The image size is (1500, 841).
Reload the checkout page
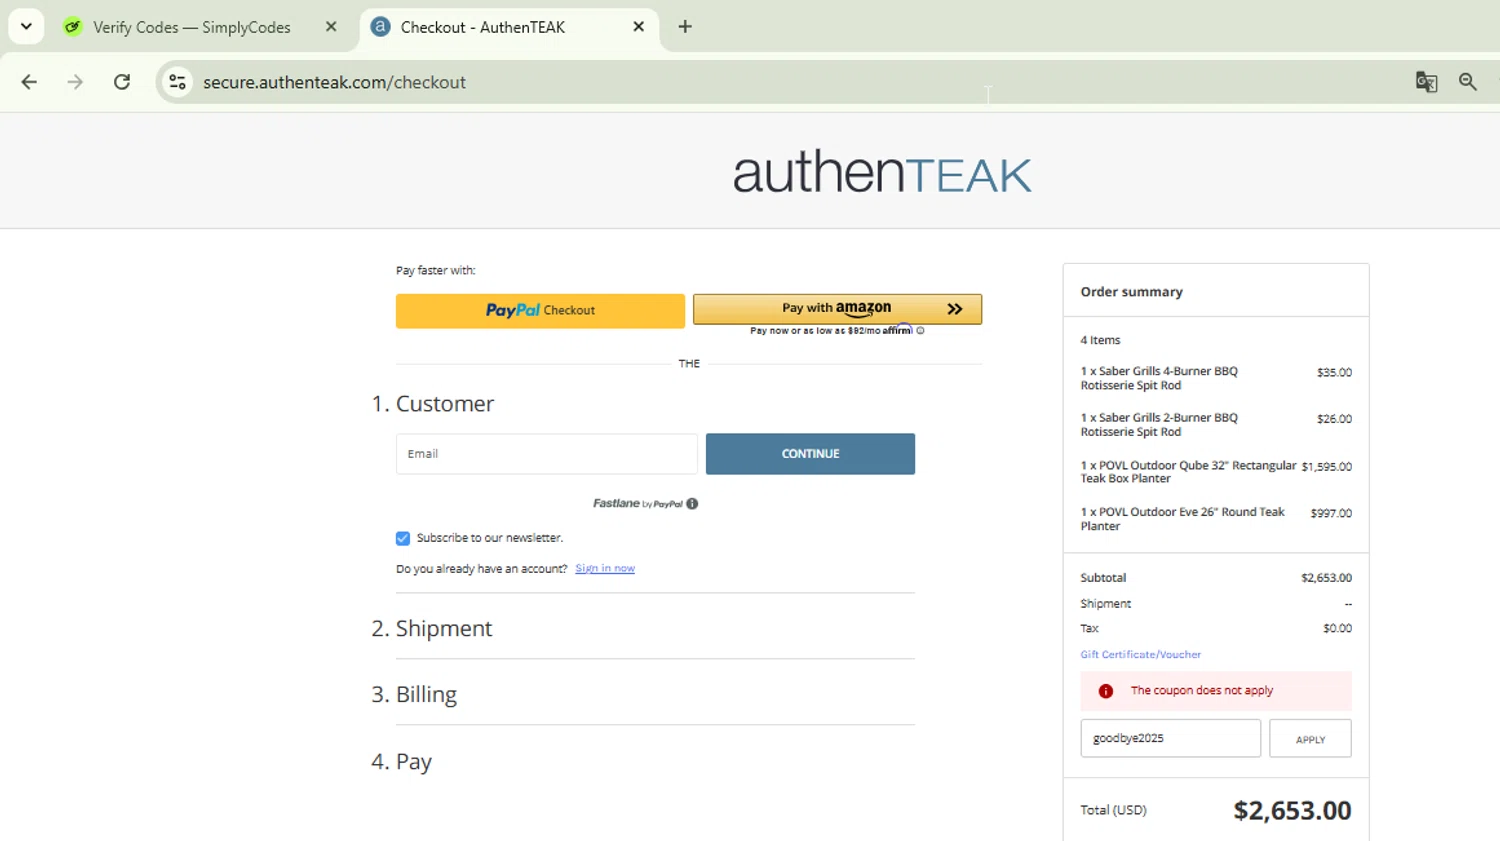(122, 82)
